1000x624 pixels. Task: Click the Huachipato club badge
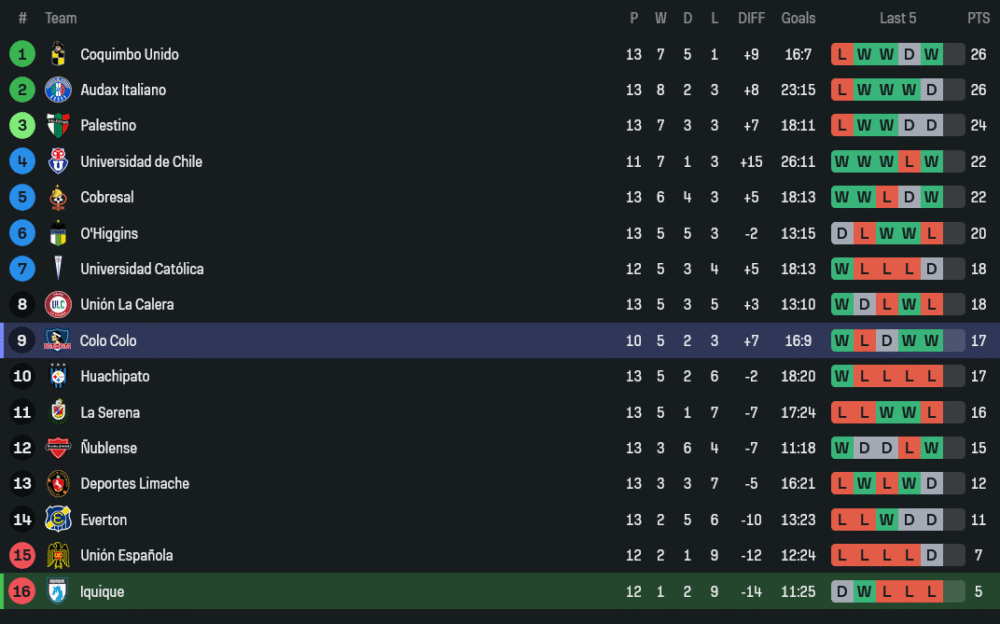(58, 377)
